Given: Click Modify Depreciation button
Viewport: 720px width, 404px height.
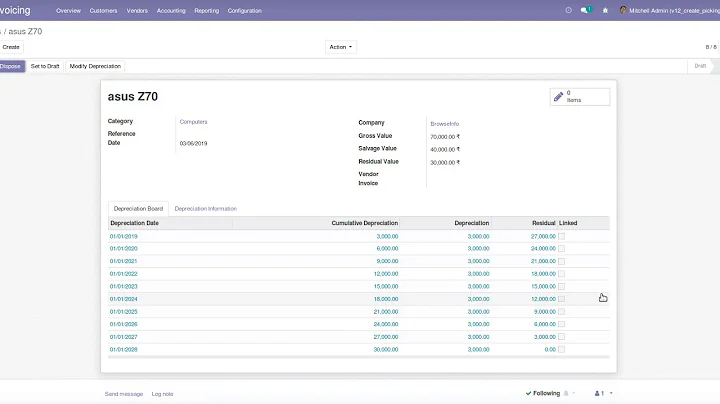Looking at the screenshot, I should 95,66.
